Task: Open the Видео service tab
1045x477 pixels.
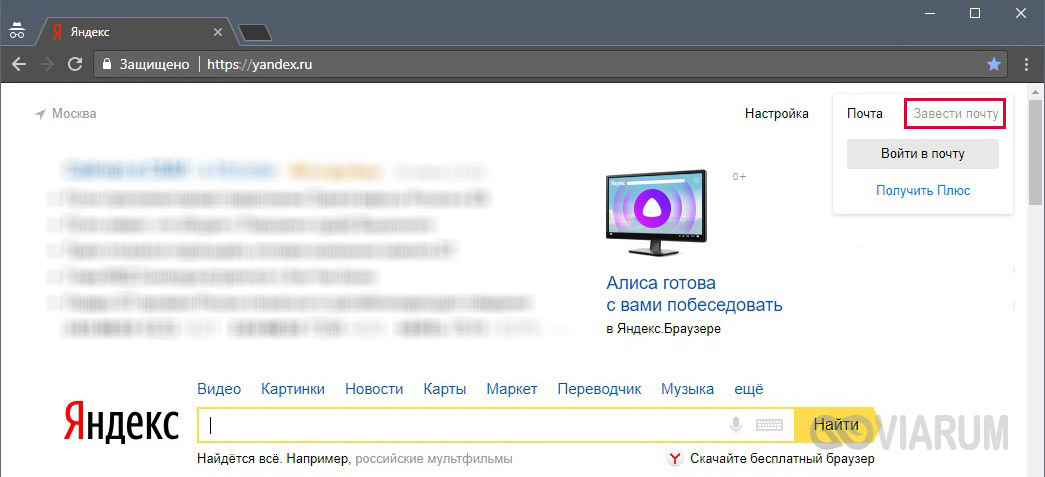Action: coord(219,389)
